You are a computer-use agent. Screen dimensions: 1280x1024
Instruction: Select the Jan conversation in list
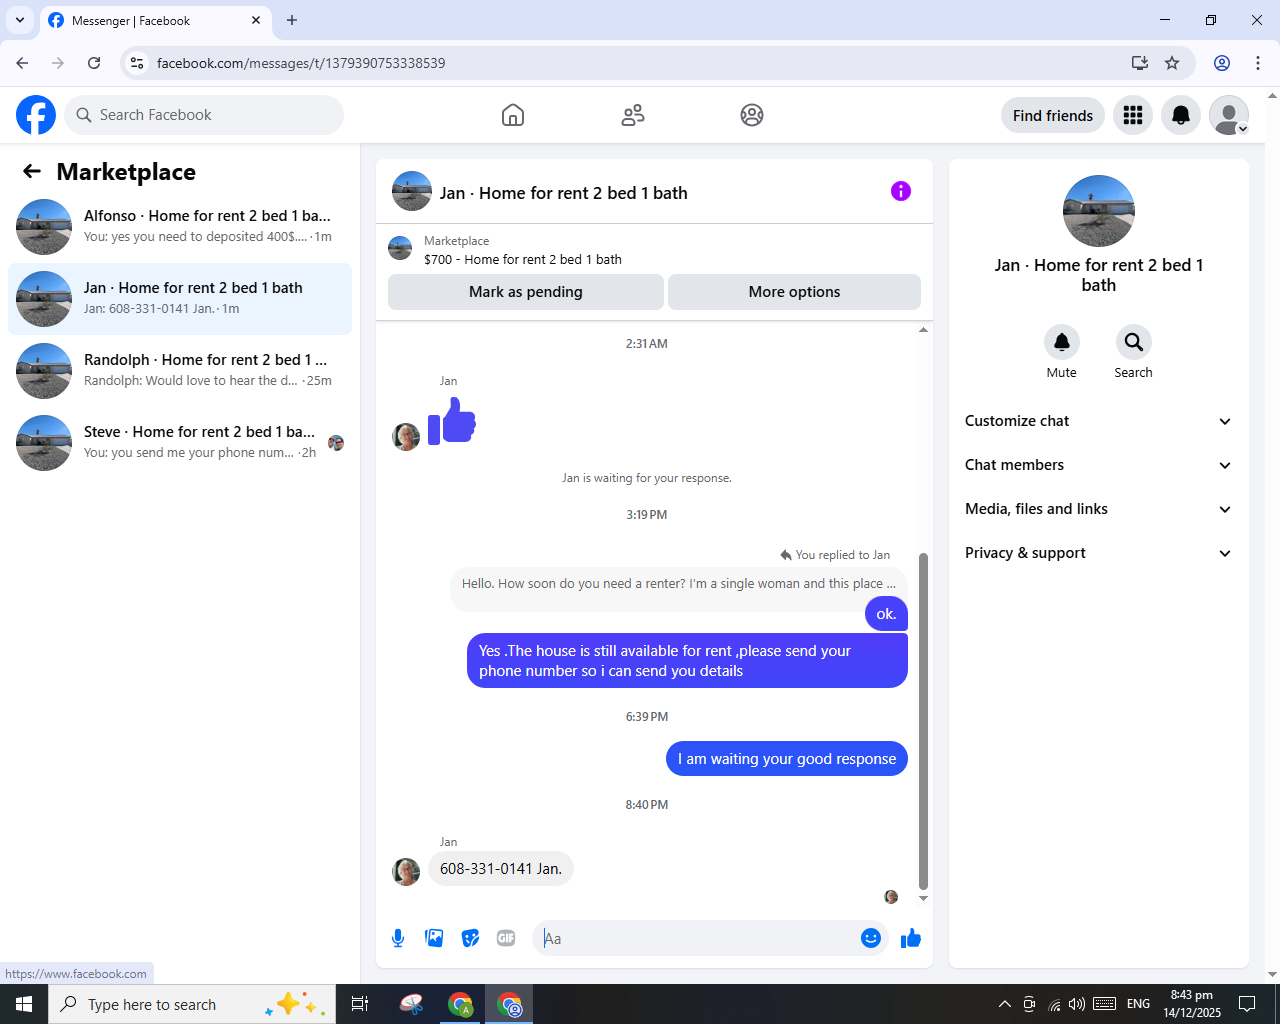click(180, 299)
